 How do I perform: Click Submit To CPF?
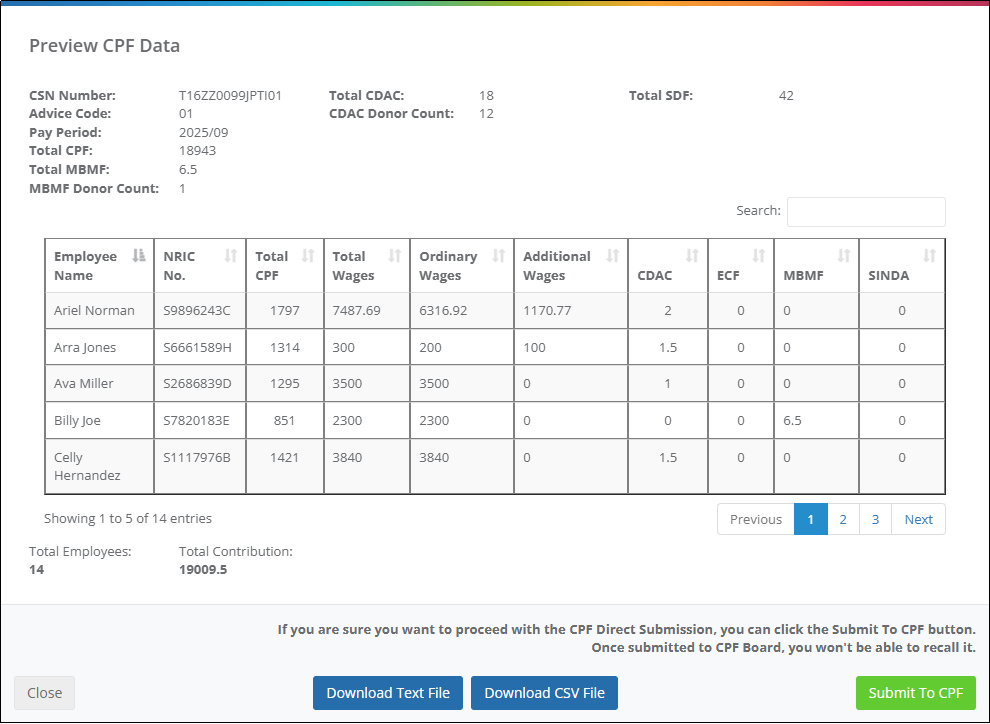[915, 693]
